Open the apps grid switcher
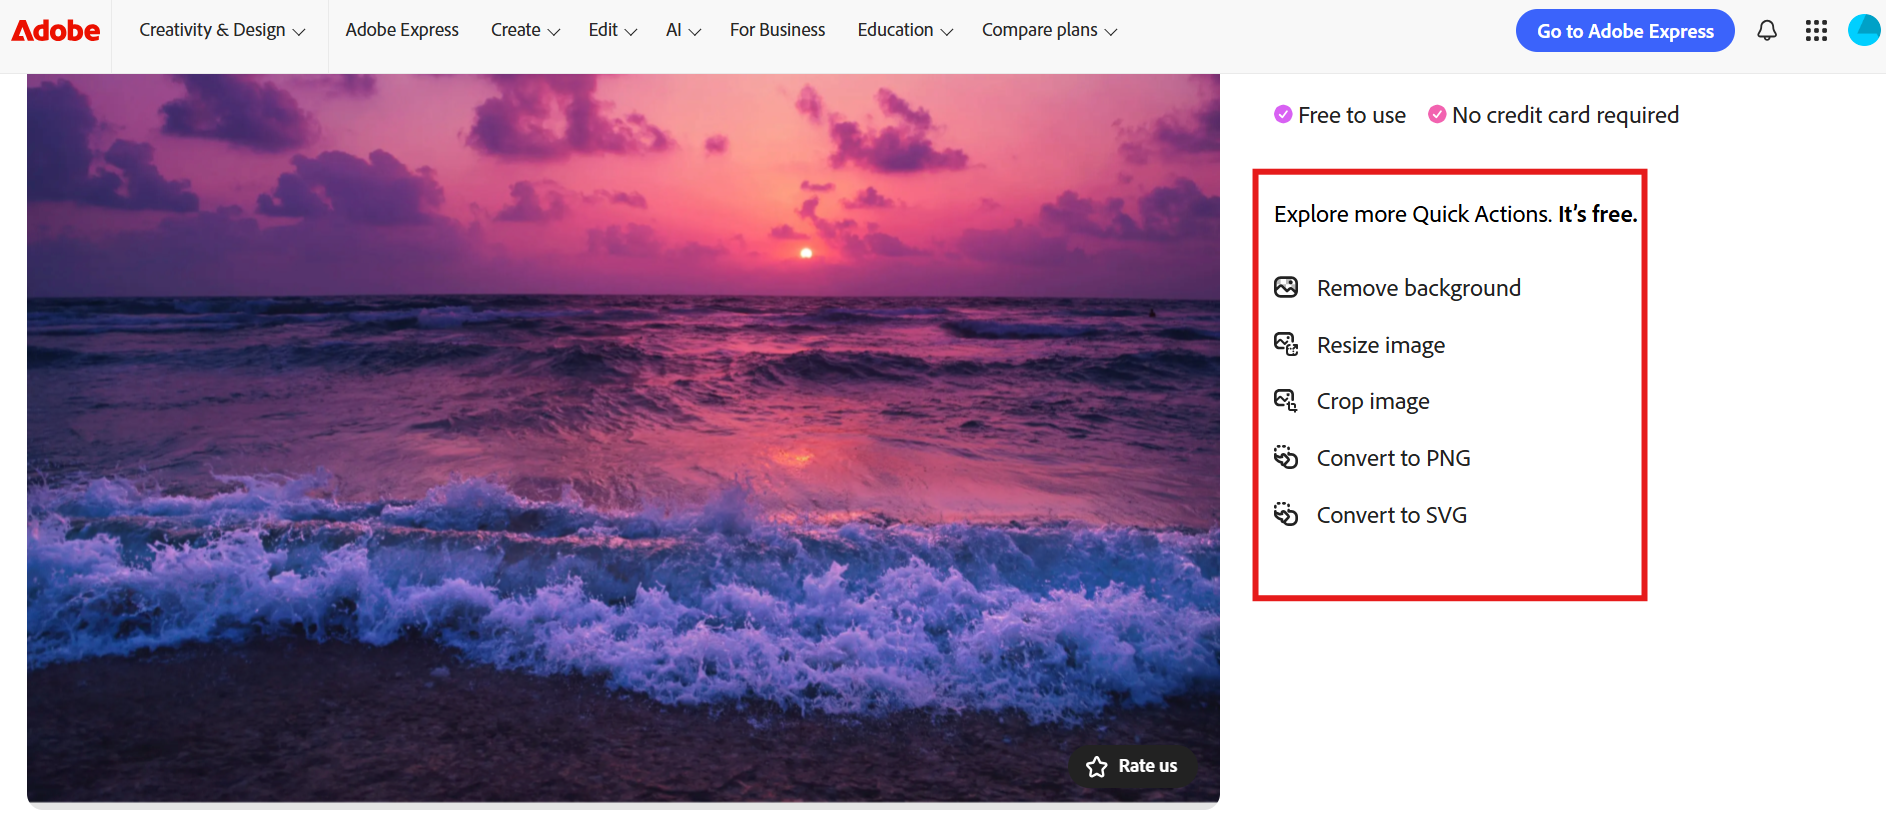This screenshot has height=813, width=1886. click(1816, 31)
